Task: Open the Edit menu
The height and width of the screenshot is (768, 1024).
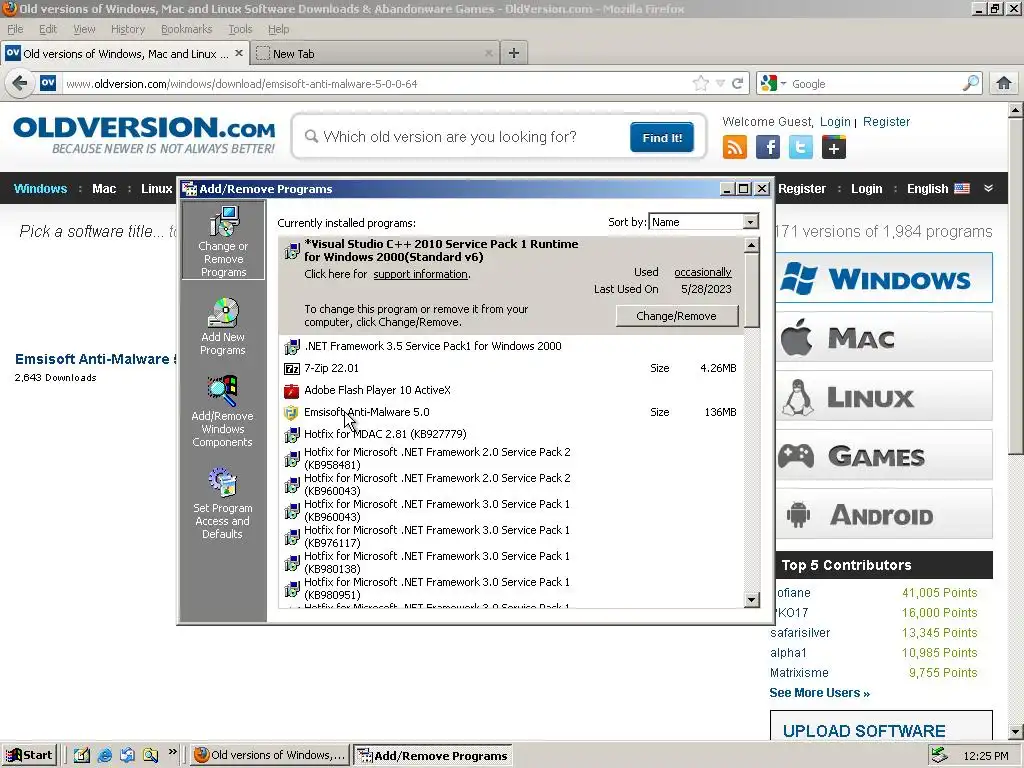Action: pos(48,29)
